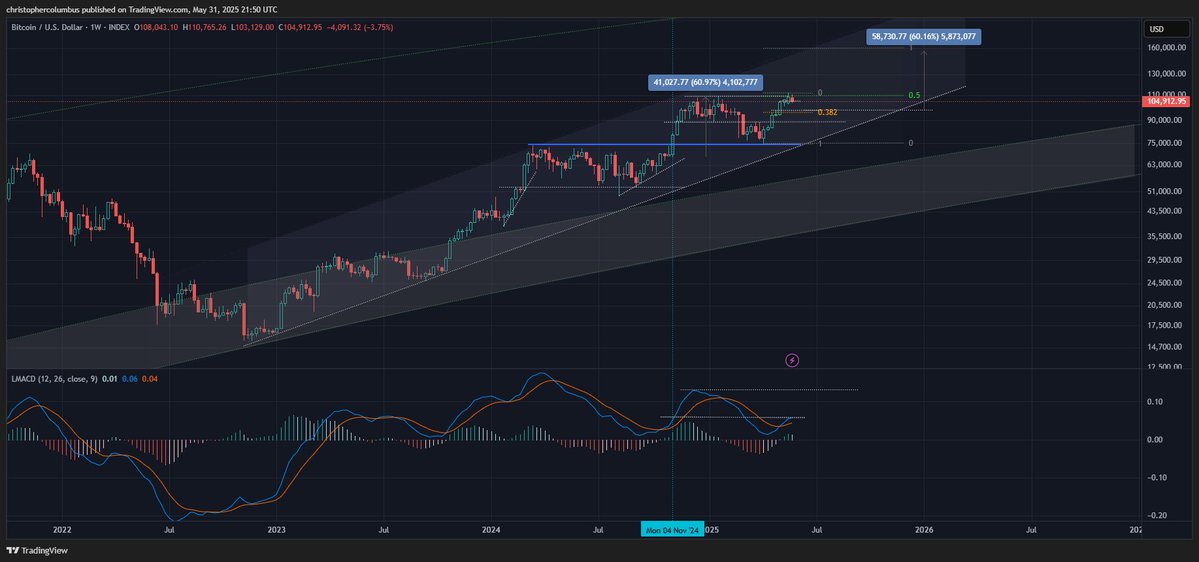Click the LMACD blue value 0.06
Image resolution: width=1199 pixels, height=562 pixels.
[x=130, y=378]
